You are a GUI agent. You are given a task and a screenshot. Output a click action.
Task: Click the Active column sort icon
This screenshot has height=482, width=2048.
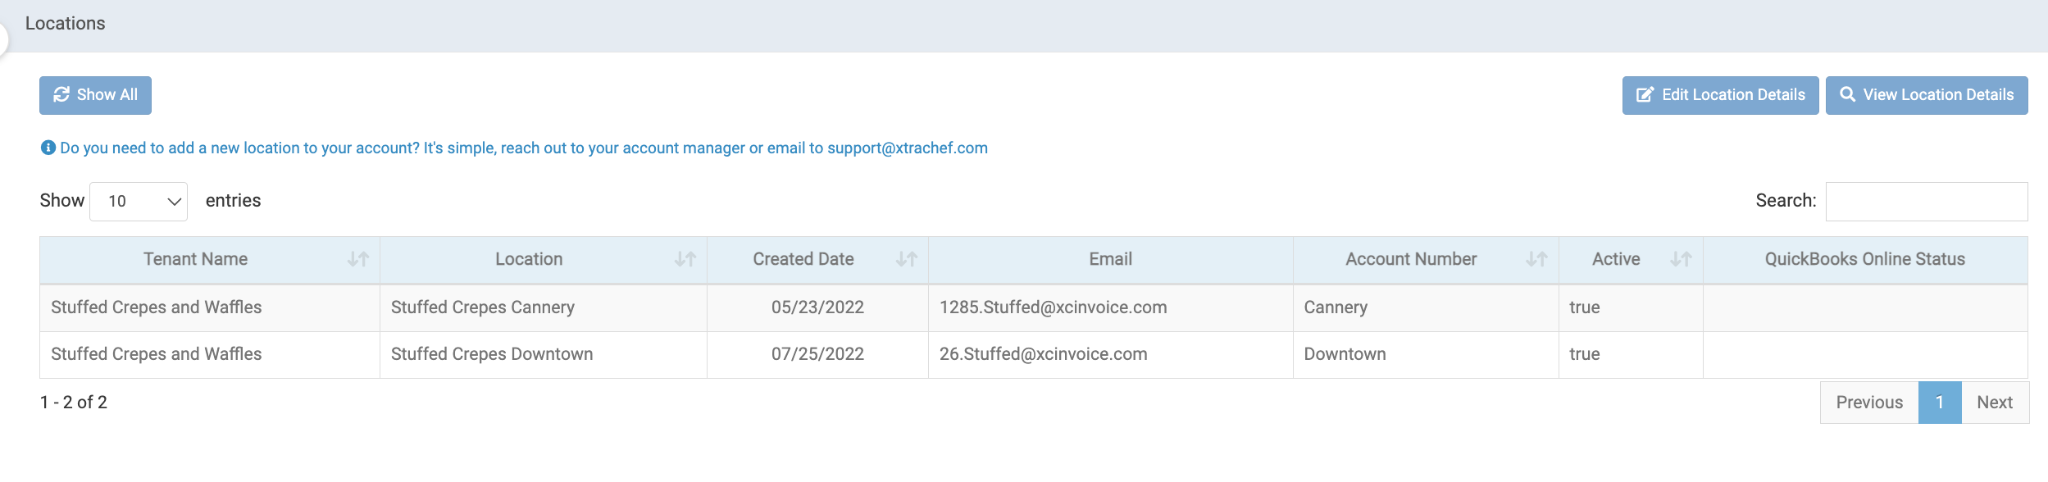(x=1681, y=260)
